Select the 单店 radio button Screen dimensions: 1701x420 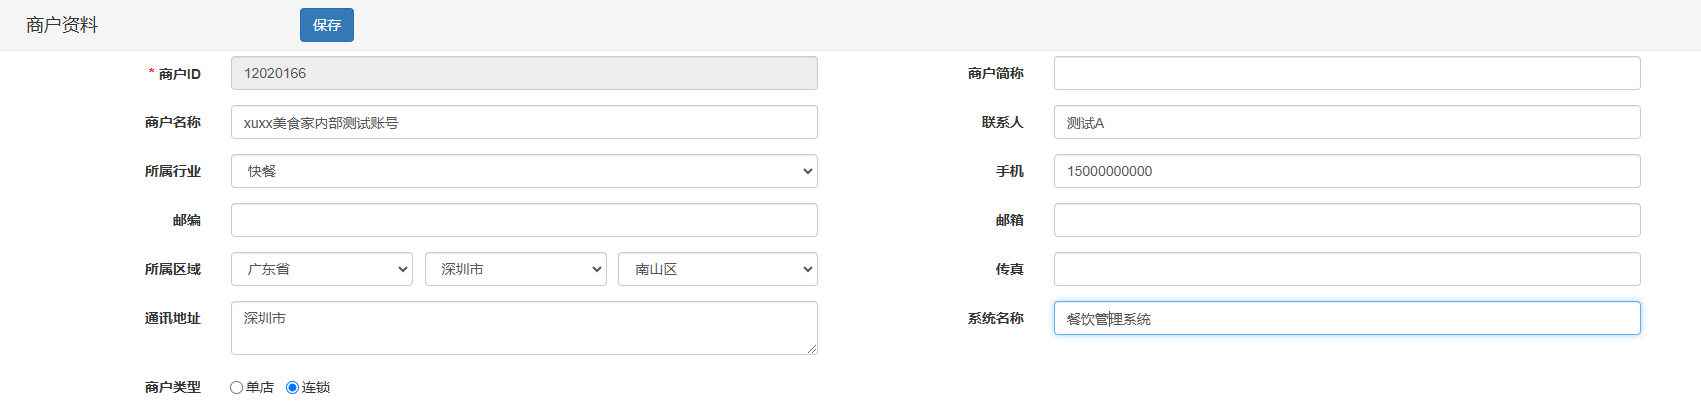coord(237,388)
